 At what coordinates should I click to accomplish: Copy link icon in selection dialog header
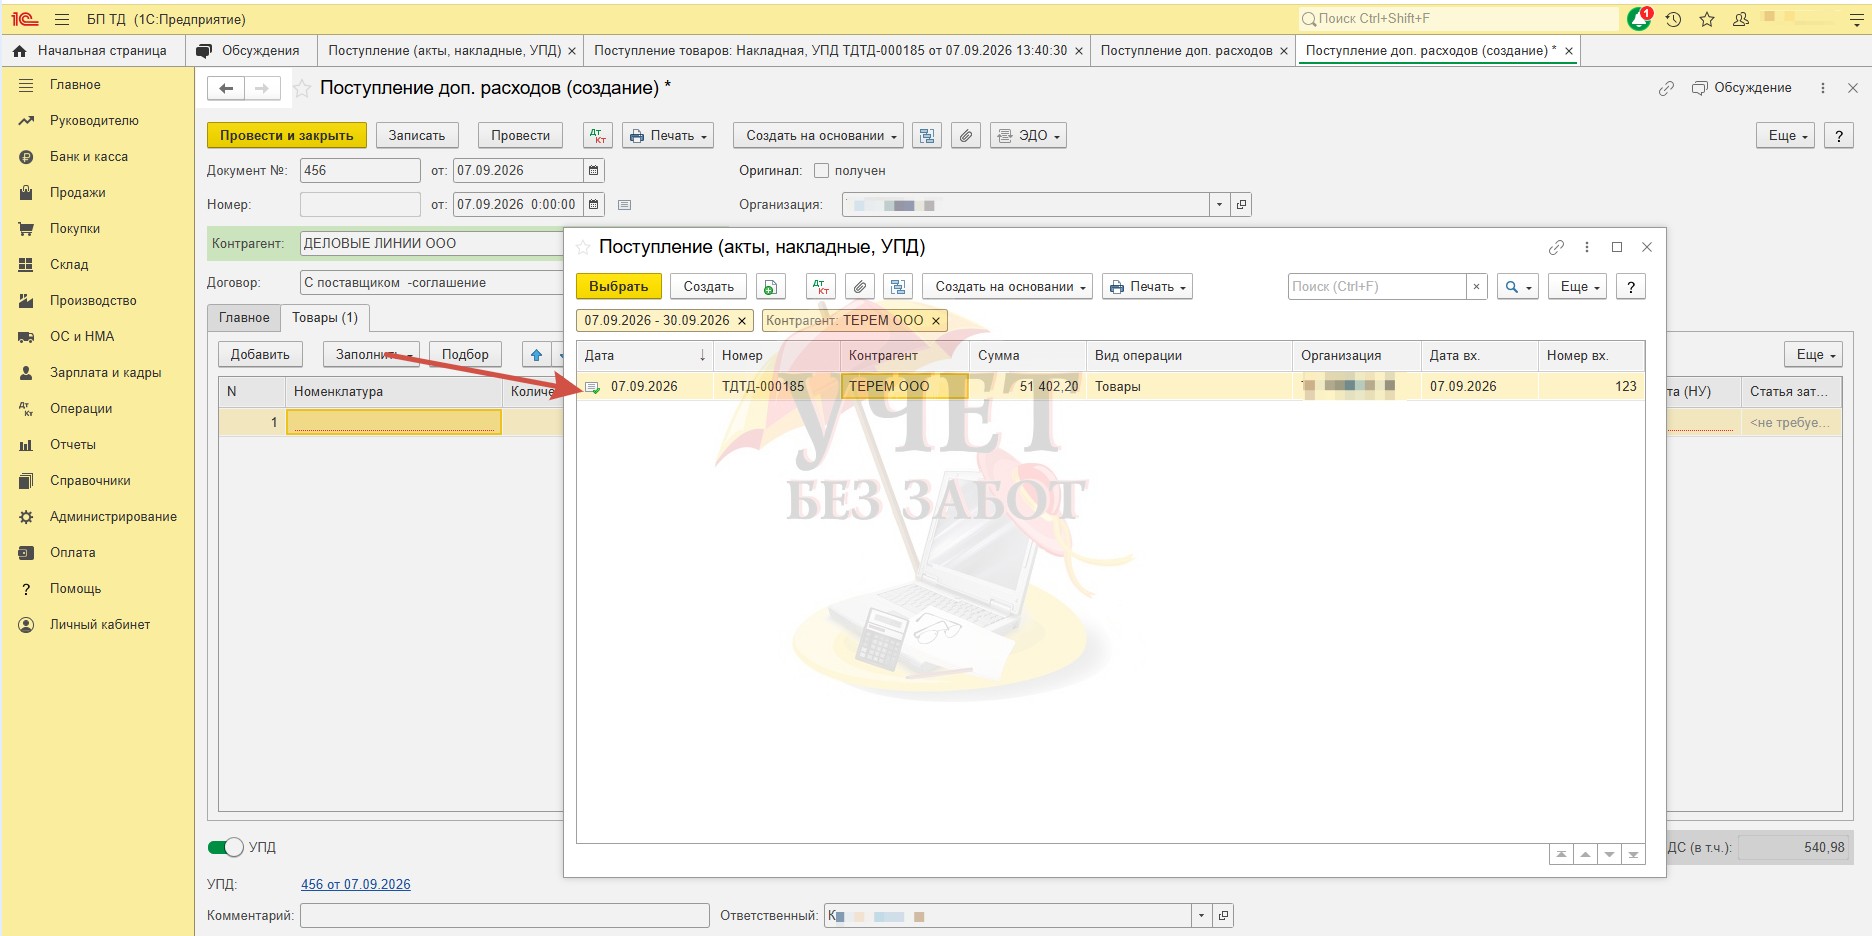[1556, 247]
